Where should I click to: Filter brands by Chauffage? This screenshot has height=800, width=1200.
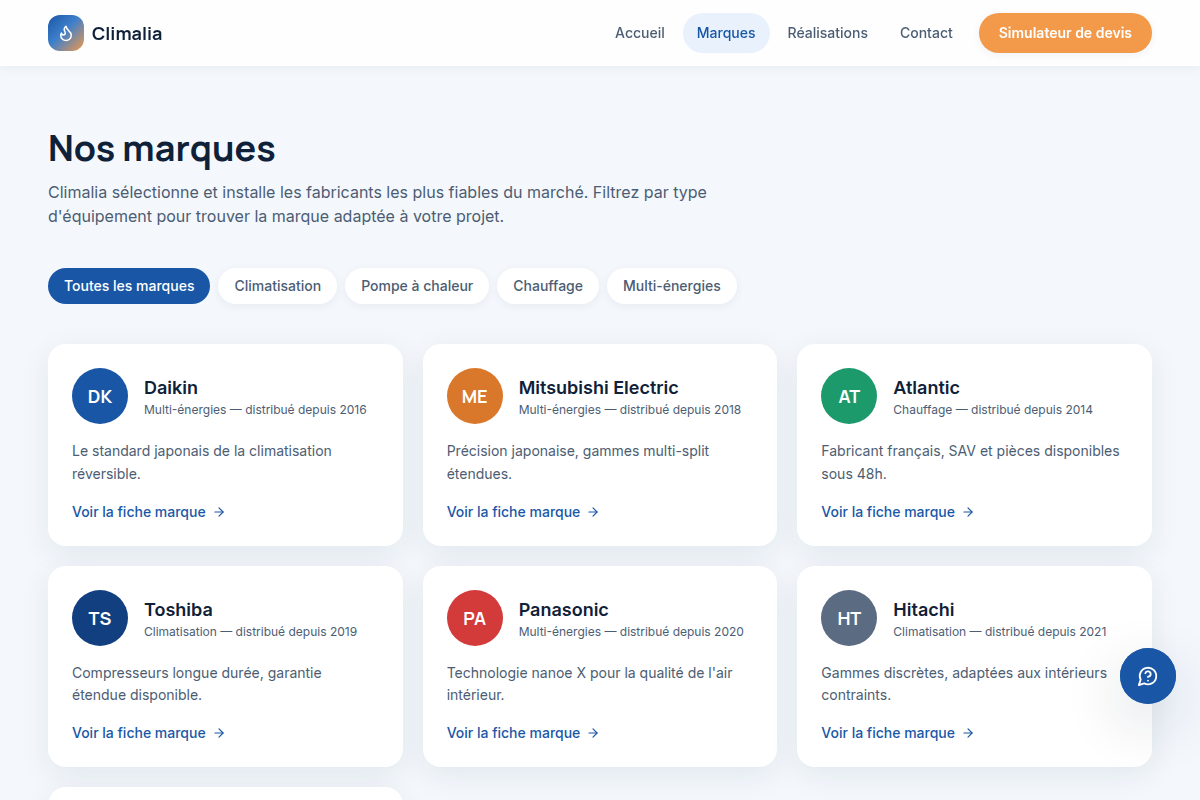(548, 286)
